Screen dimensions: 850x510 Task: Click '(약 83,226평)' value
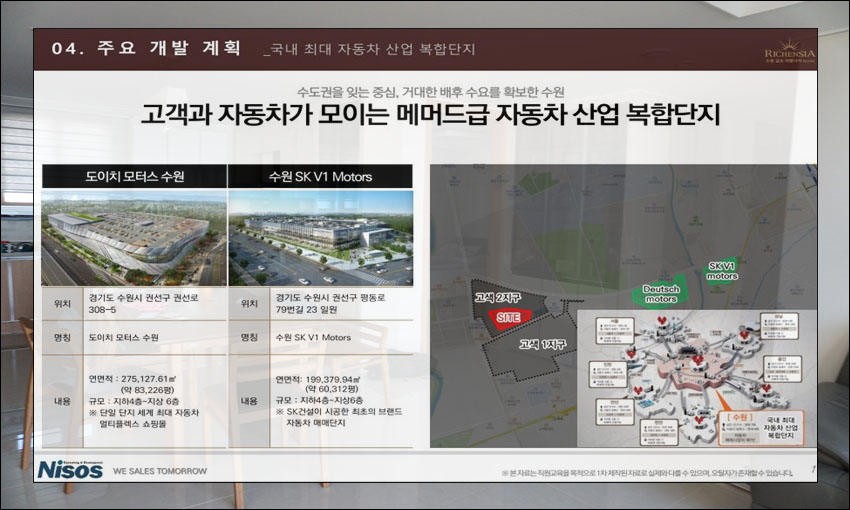(147, 390)
